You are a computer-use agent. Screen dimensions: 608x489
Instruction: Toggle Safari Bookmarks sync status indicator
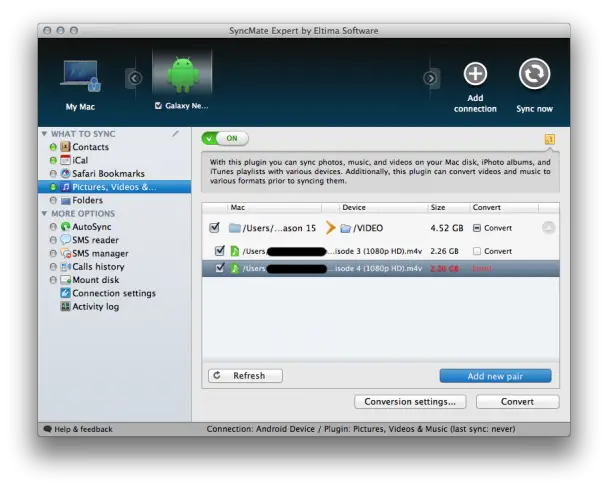(53, 173)
